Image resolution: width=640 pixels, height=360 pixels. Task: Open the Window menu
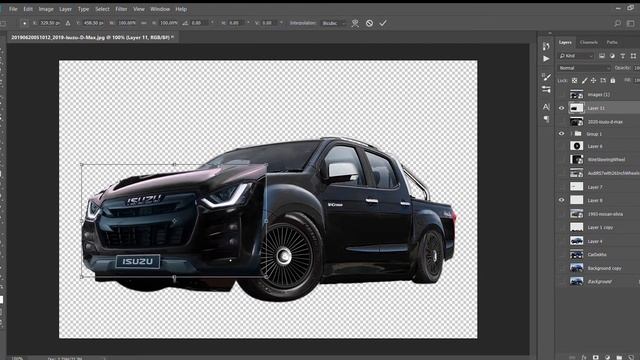[160, 9]
